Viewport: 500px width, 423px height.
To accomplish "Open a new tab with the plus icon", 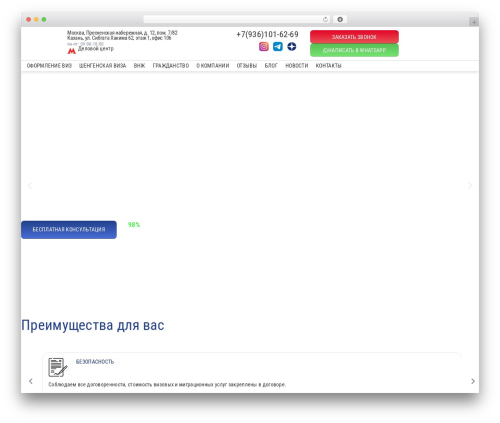I will coord(474,22).
